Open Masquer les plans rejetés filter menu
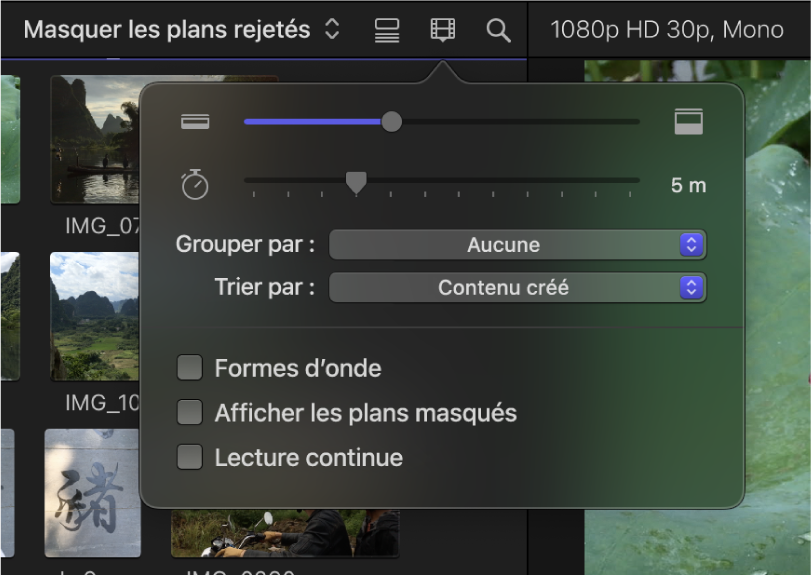811x575 pixels. tap(182, 30)
